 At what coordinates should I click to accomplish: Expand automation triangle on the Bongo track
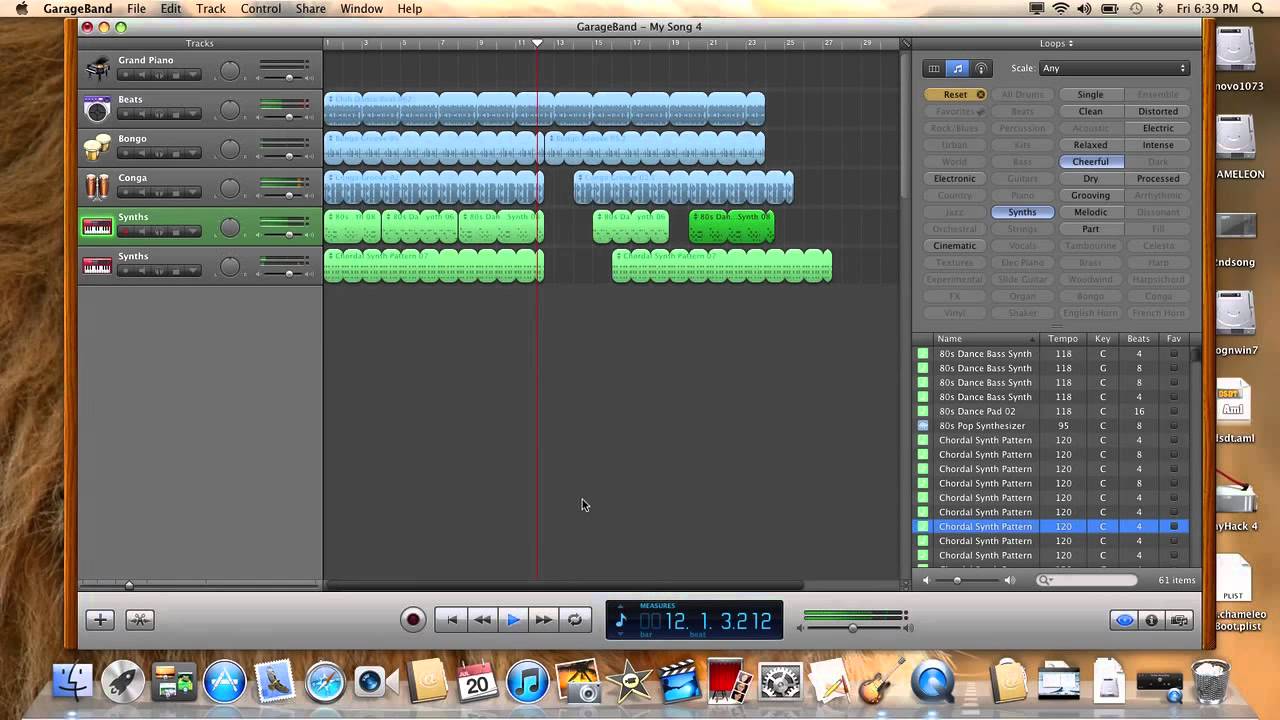(193, 153)
